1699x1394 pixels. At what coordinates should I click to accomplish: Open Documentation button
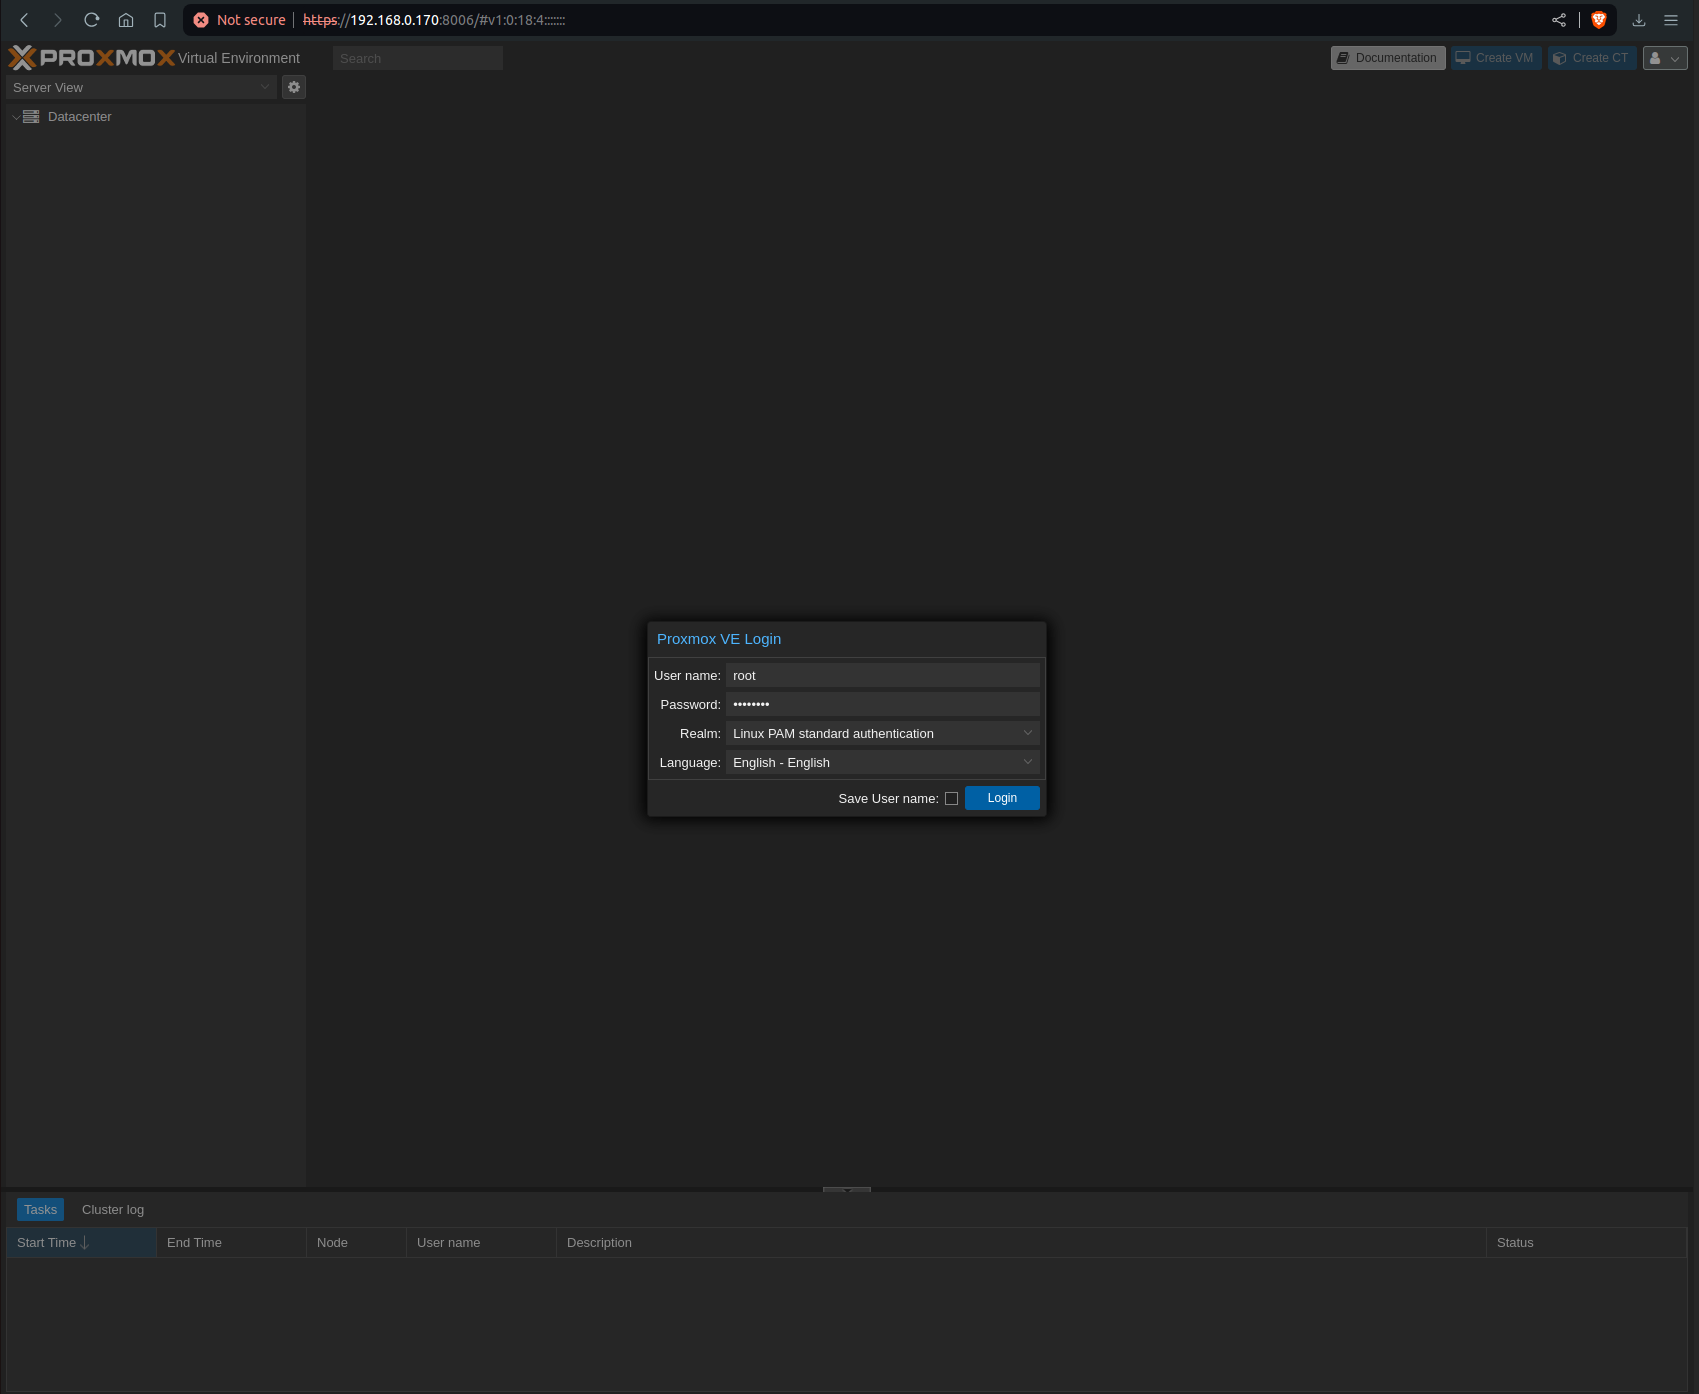coord(1388,58)
